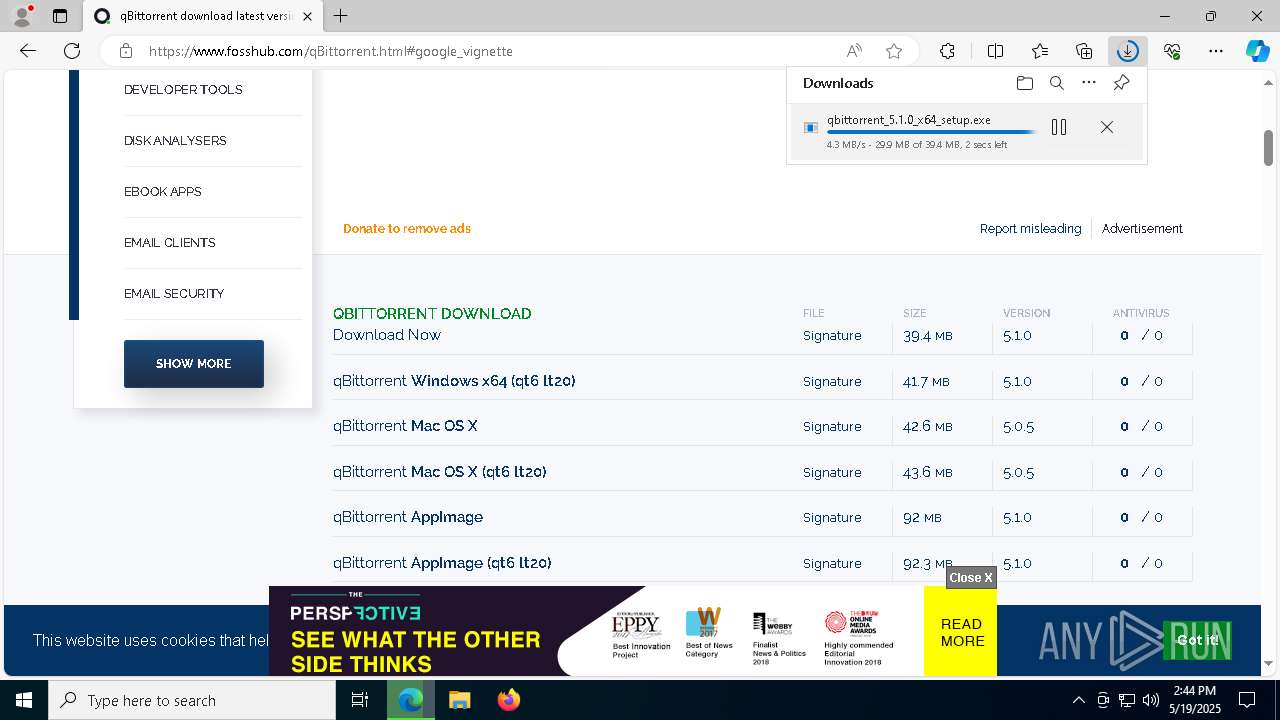The width and height of the screenshot is (1280, 720).
Task: Refresh the current page
Action: click(72, 51)
